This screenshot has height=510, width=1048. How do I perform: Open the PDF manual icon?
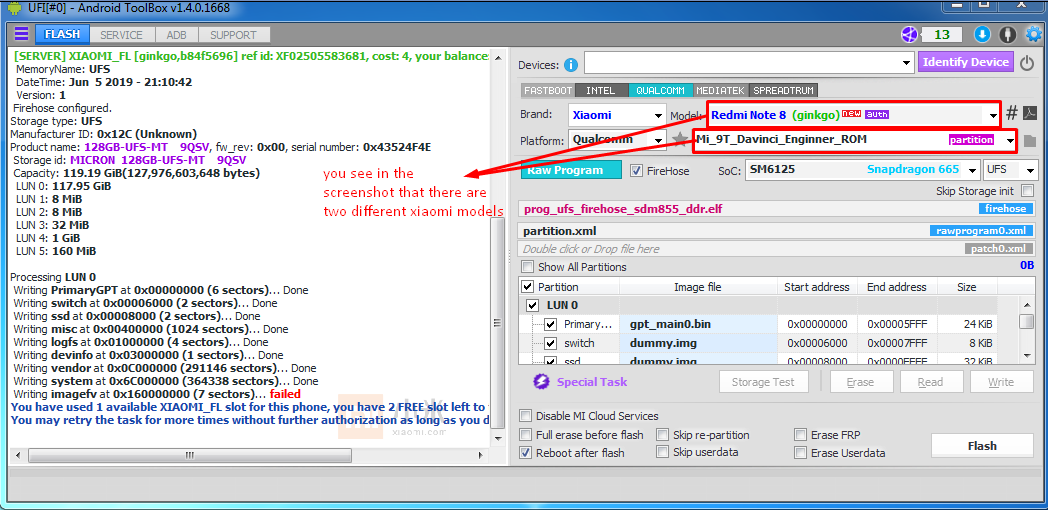(1029, 112)
